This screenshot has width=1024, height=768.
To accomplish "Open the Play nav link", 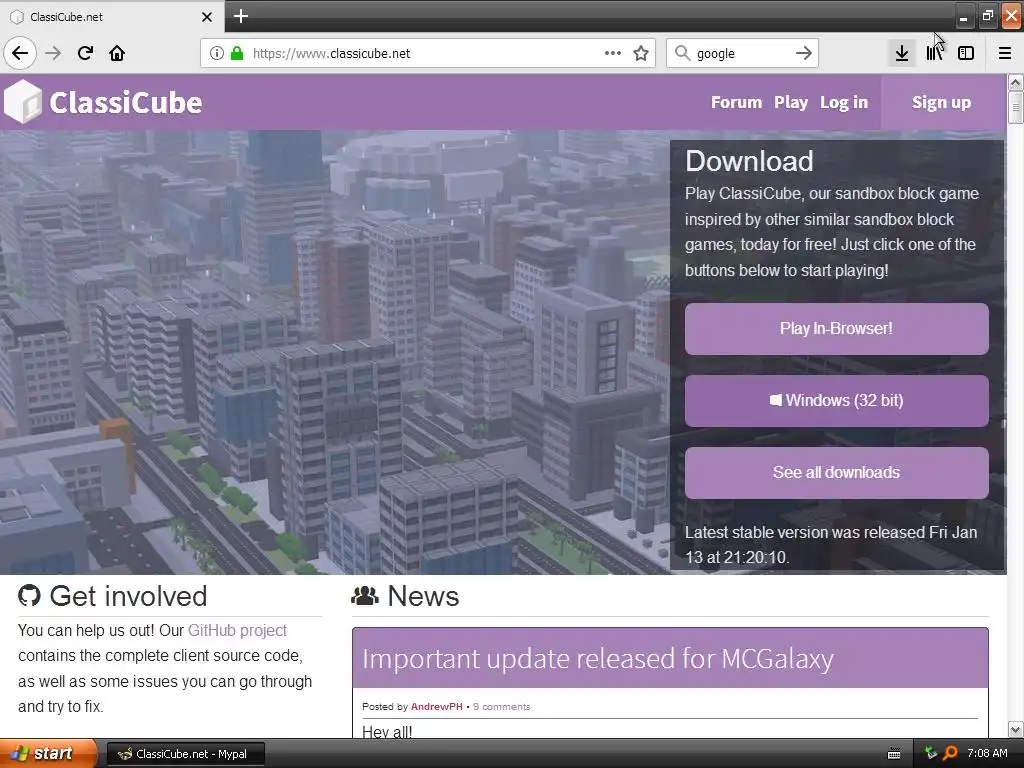I will click(791, 103).
